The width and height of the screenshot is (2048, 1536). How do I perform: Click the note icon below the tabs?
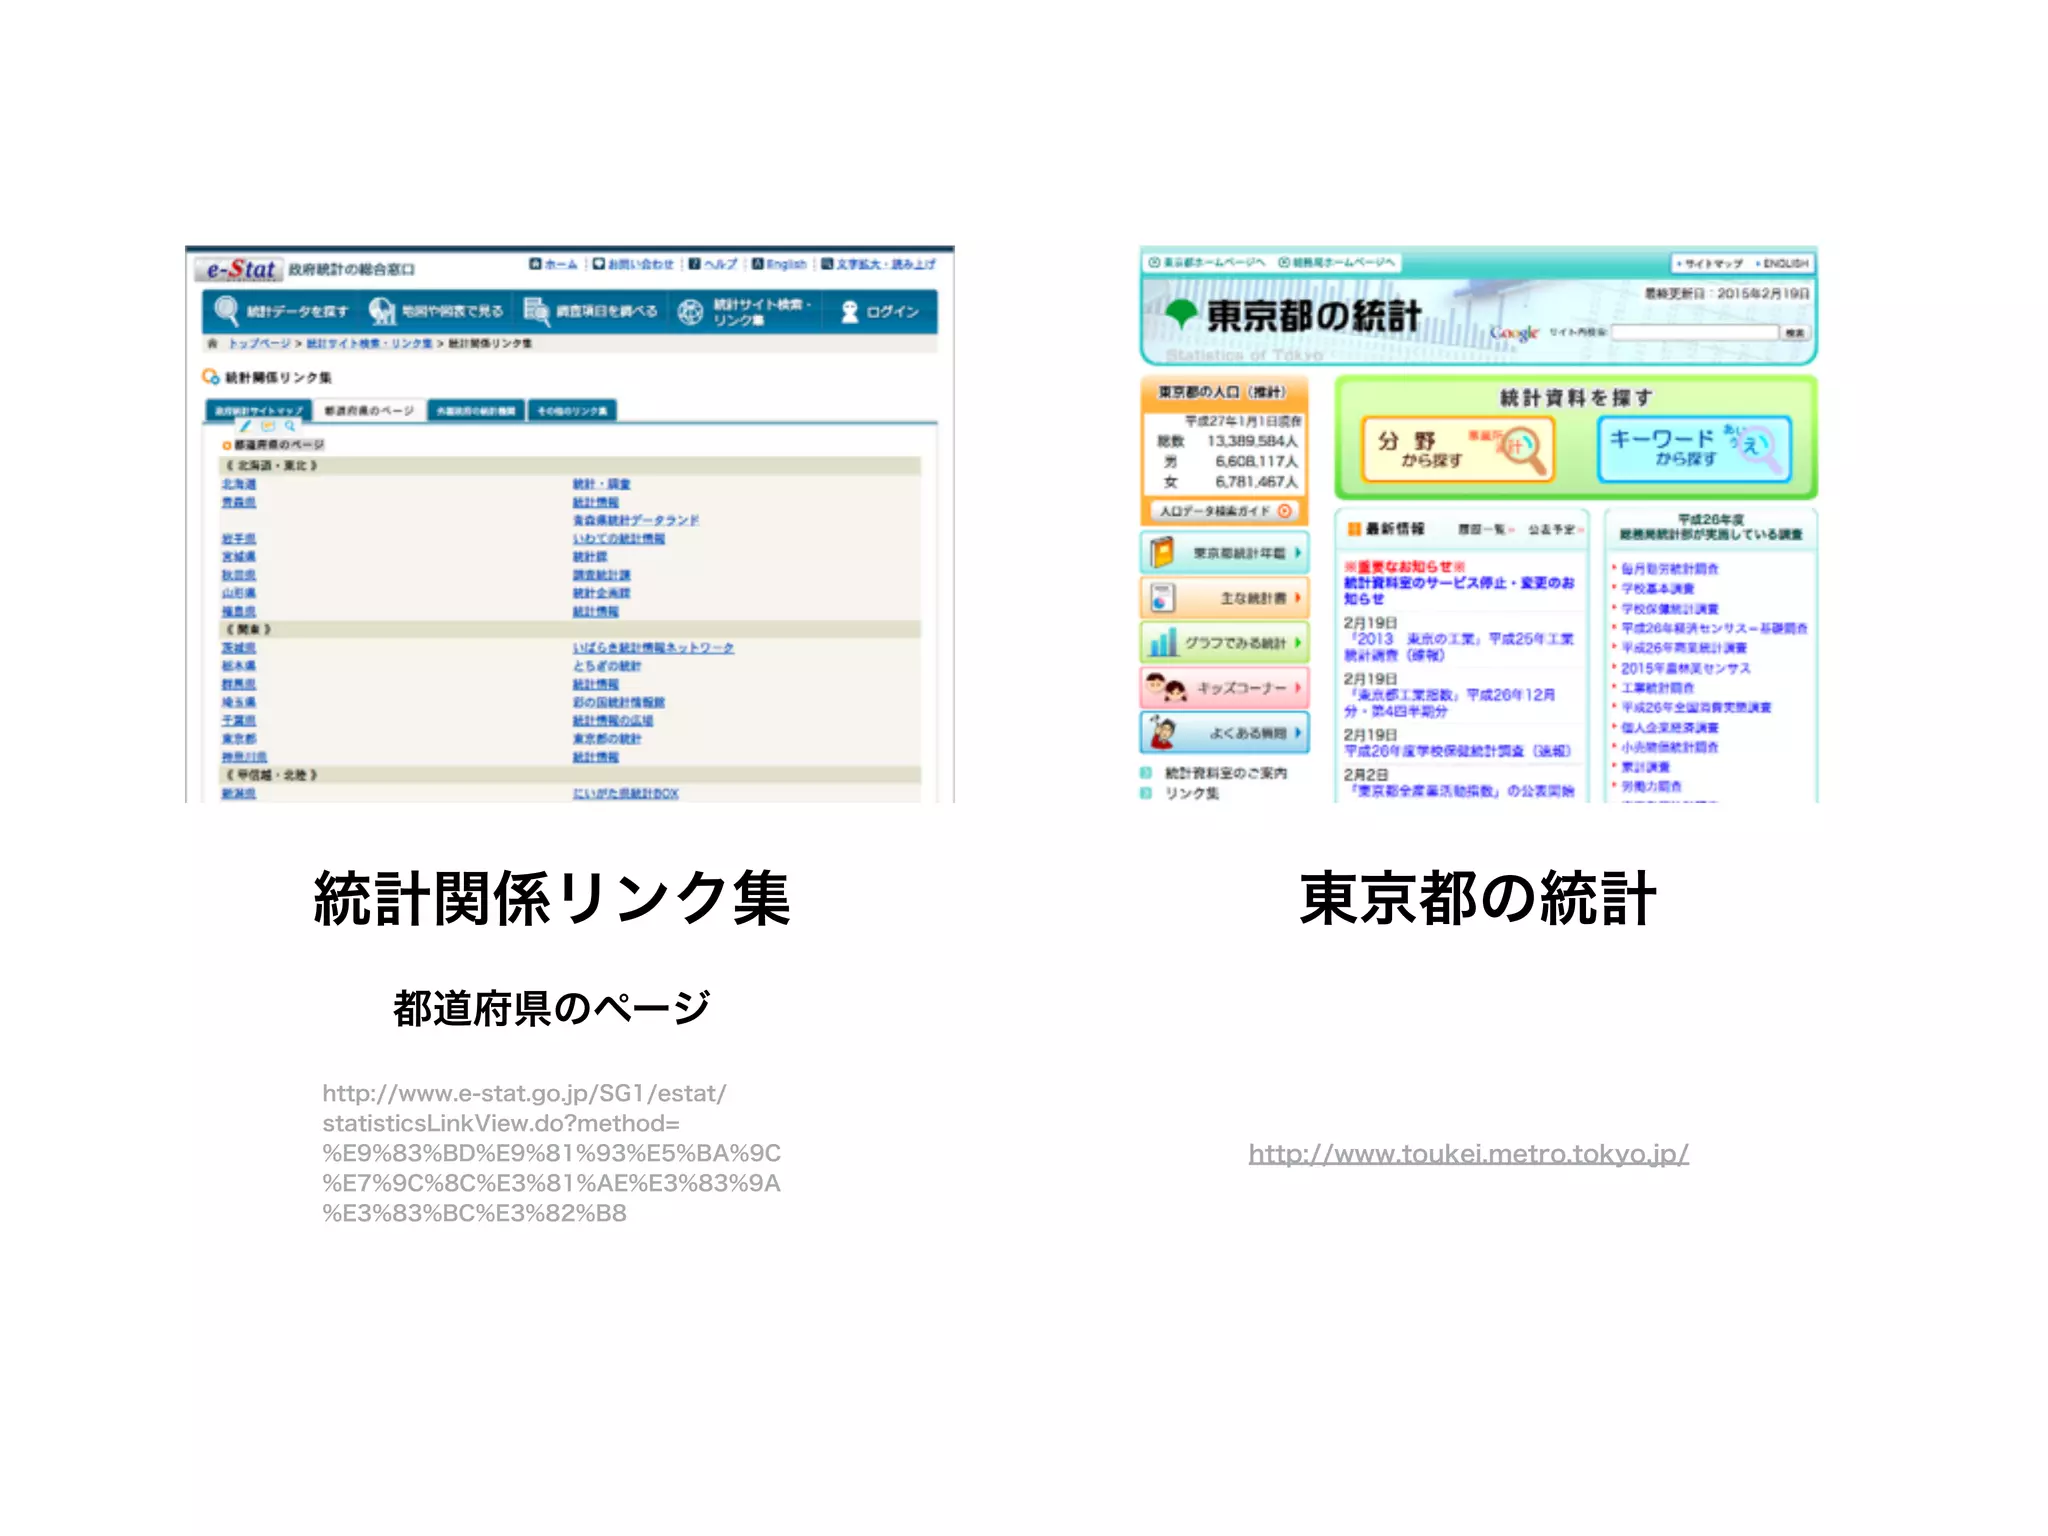point(268,427)
